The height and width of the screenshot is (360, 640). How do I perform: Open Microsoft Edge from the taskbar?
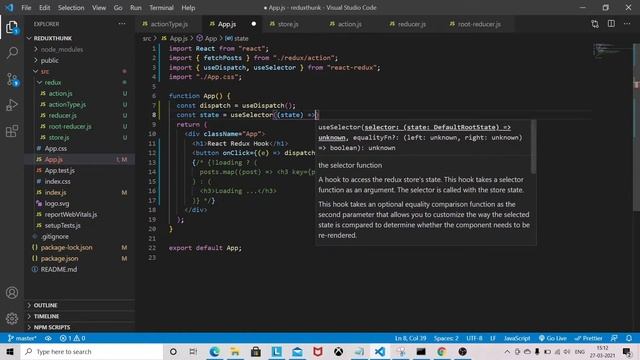[x=214, y=351]
